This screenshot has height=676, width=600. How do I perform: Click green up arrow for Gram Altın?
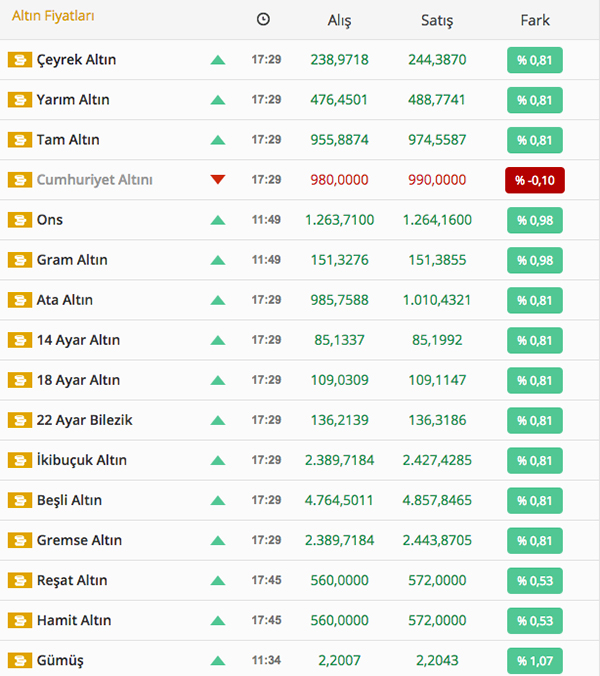pyautogui.click(x=218, y=260)
